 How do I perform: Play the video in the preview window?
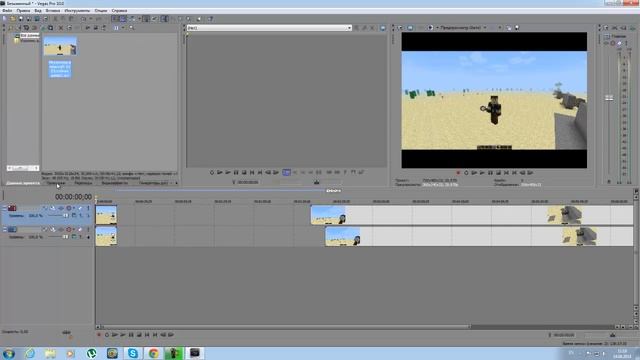482,173
